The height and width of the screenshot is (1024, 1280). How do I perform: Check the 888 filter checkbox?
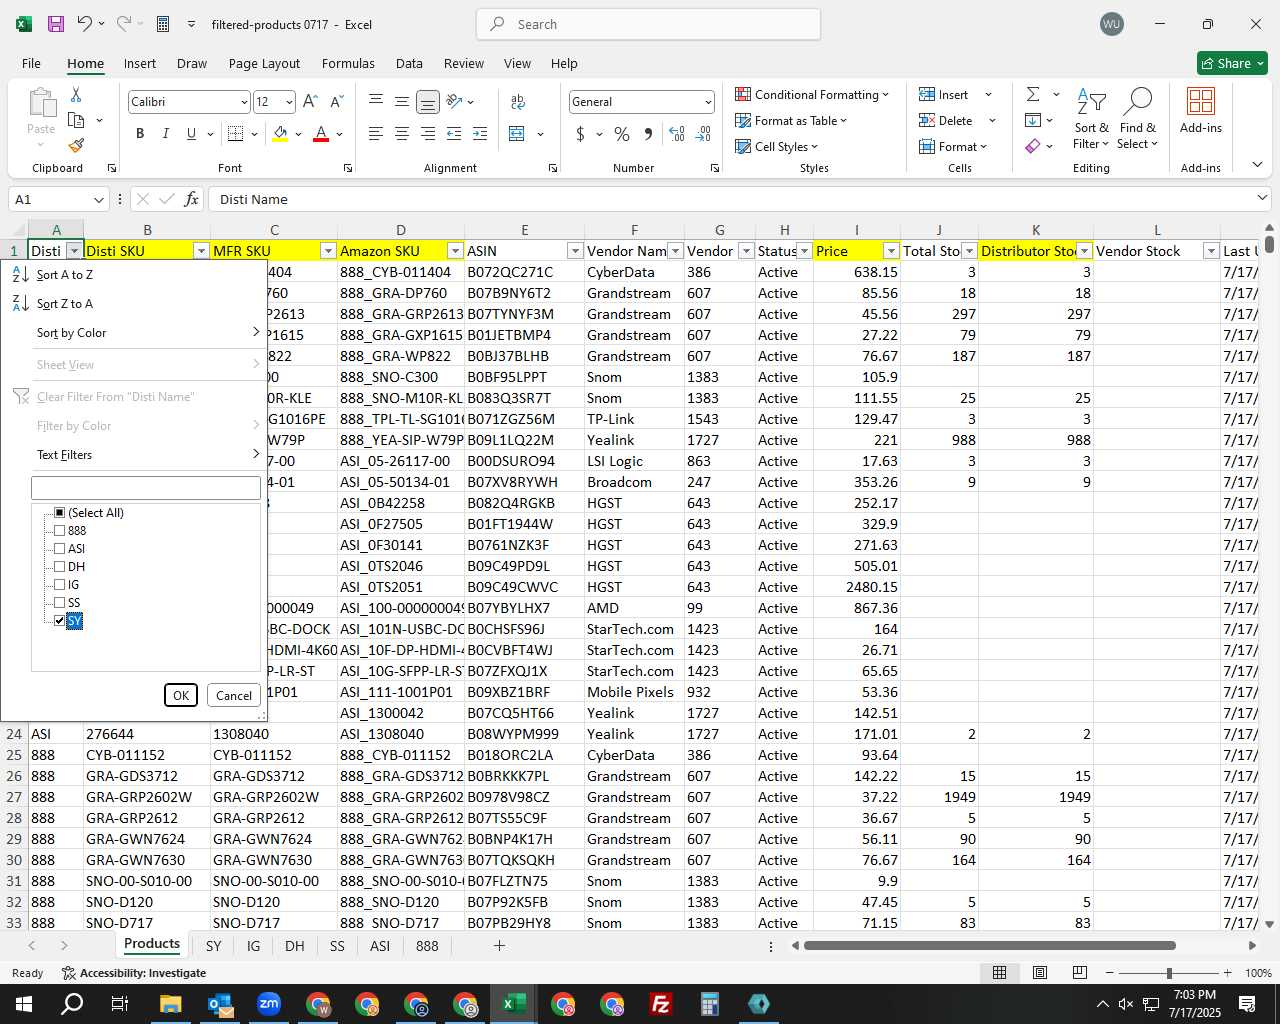coord(59,530)
